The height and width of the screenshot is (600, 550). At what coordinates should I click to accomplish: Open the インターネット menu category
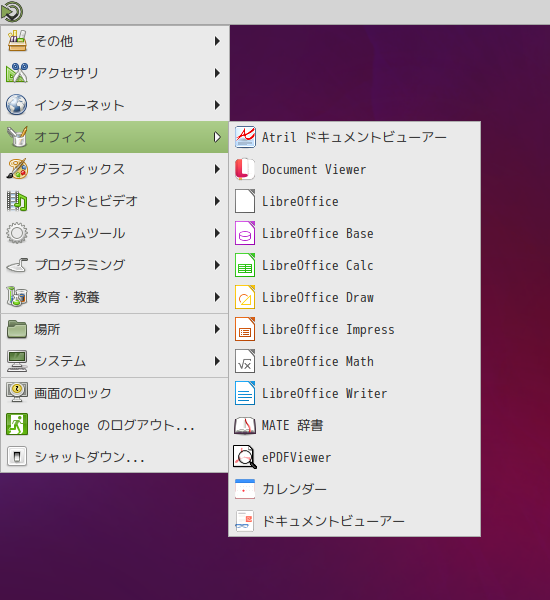[x=114, y=105]
